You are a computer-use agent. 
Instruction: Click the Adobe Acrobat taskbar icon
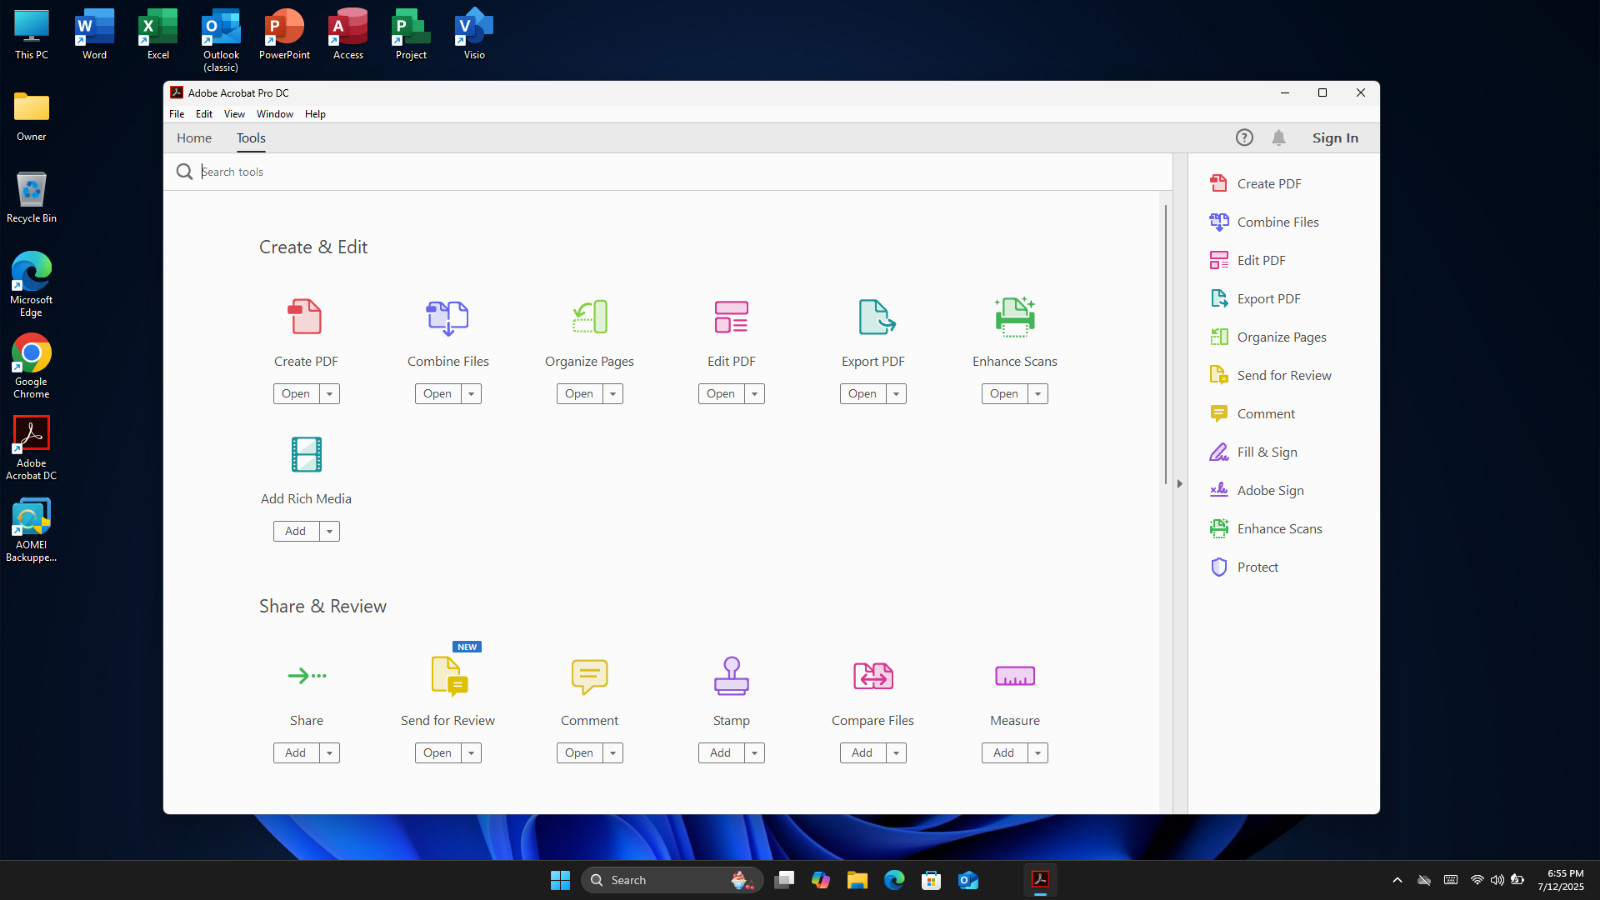(1040, 880)
